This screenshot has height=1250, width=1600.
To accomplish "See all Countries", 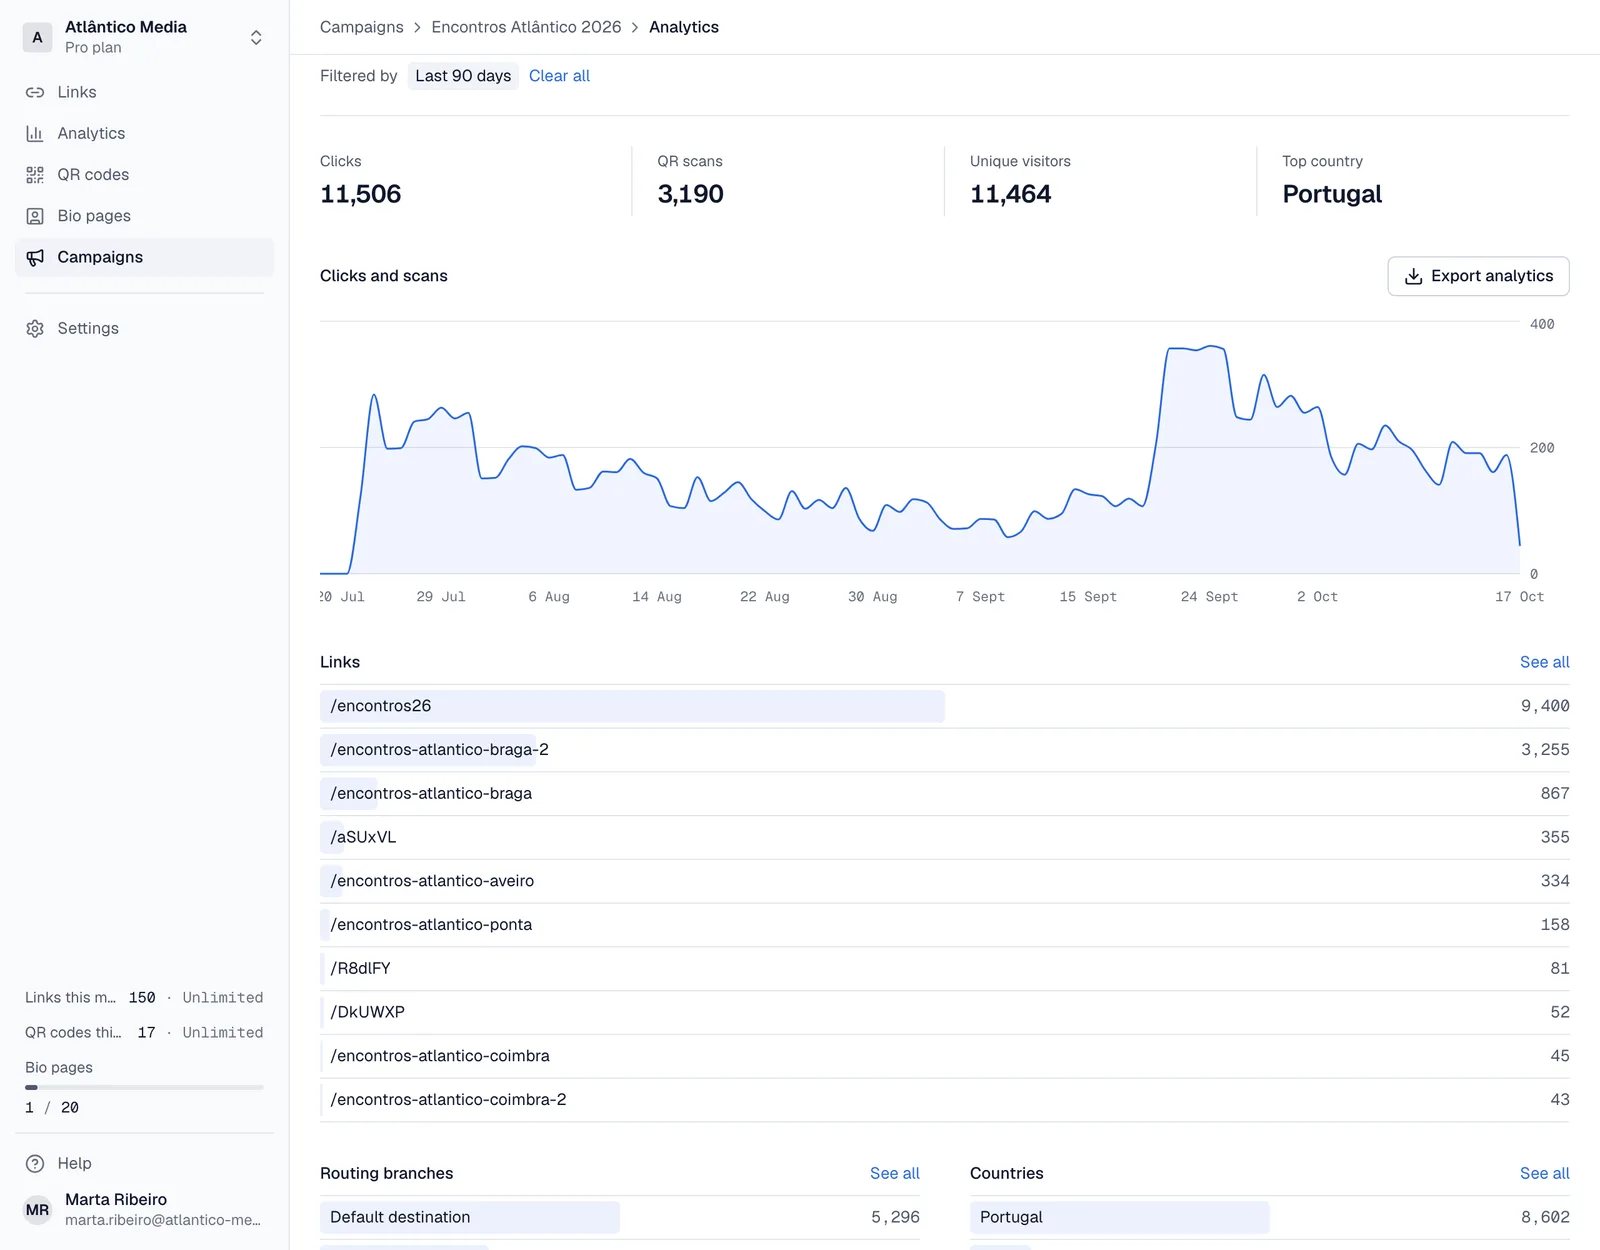I will click(x=1544, y=1173).
